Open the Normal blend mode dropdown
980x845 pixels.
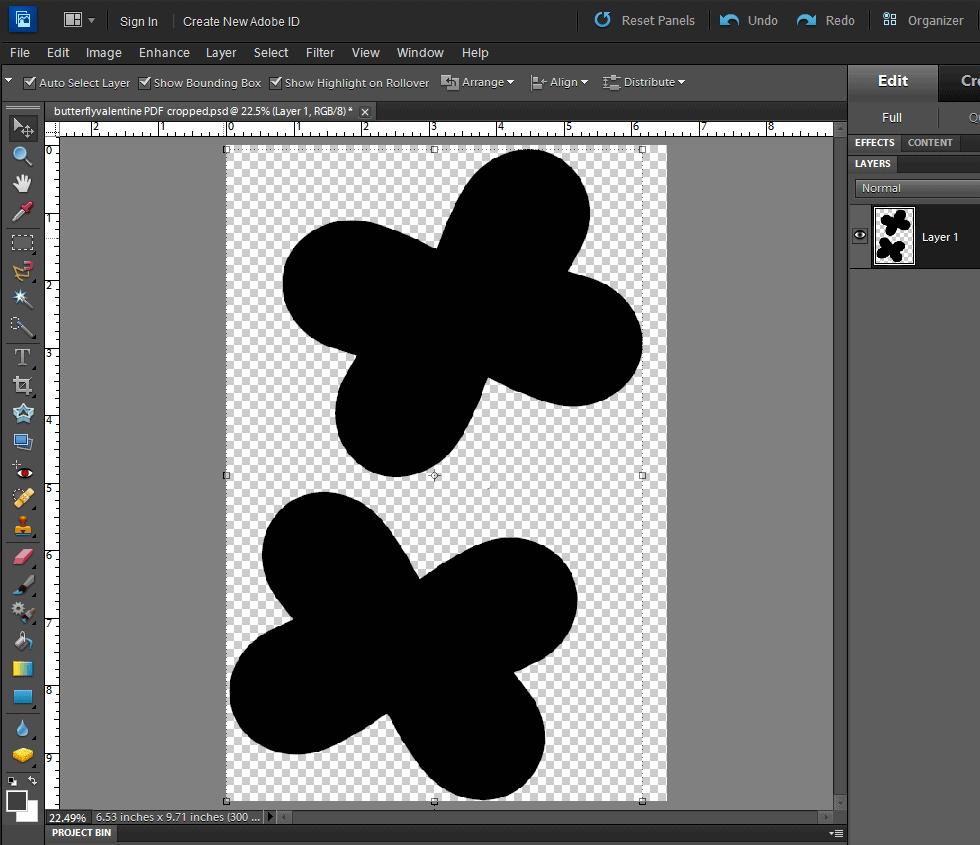tap(915, 188)
